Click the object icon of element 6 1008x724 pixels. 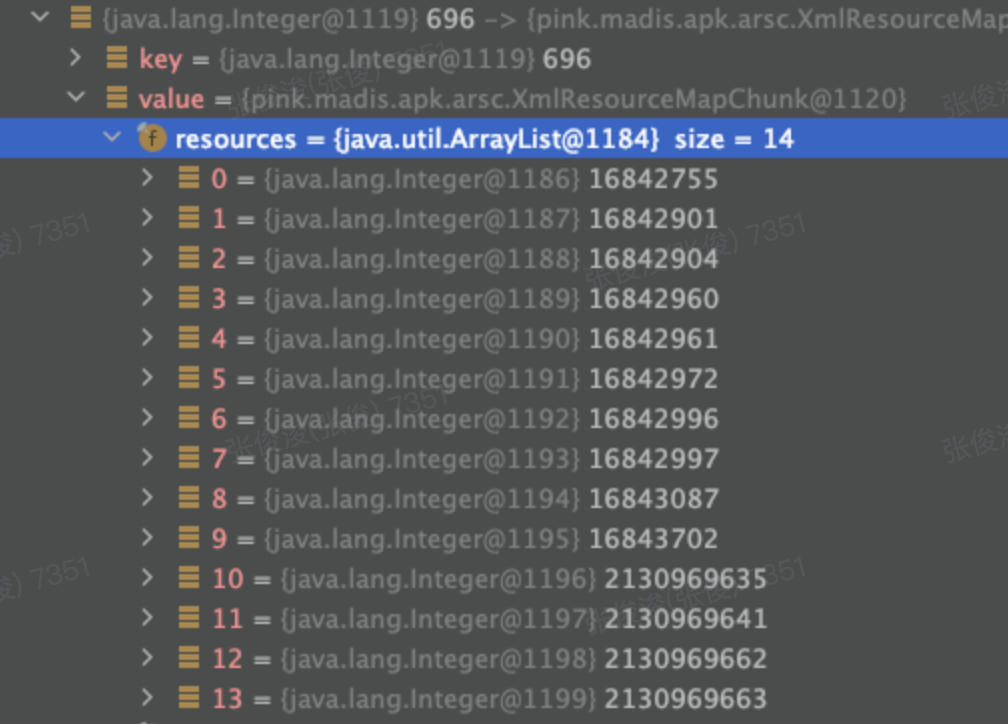tap(188, 418)
